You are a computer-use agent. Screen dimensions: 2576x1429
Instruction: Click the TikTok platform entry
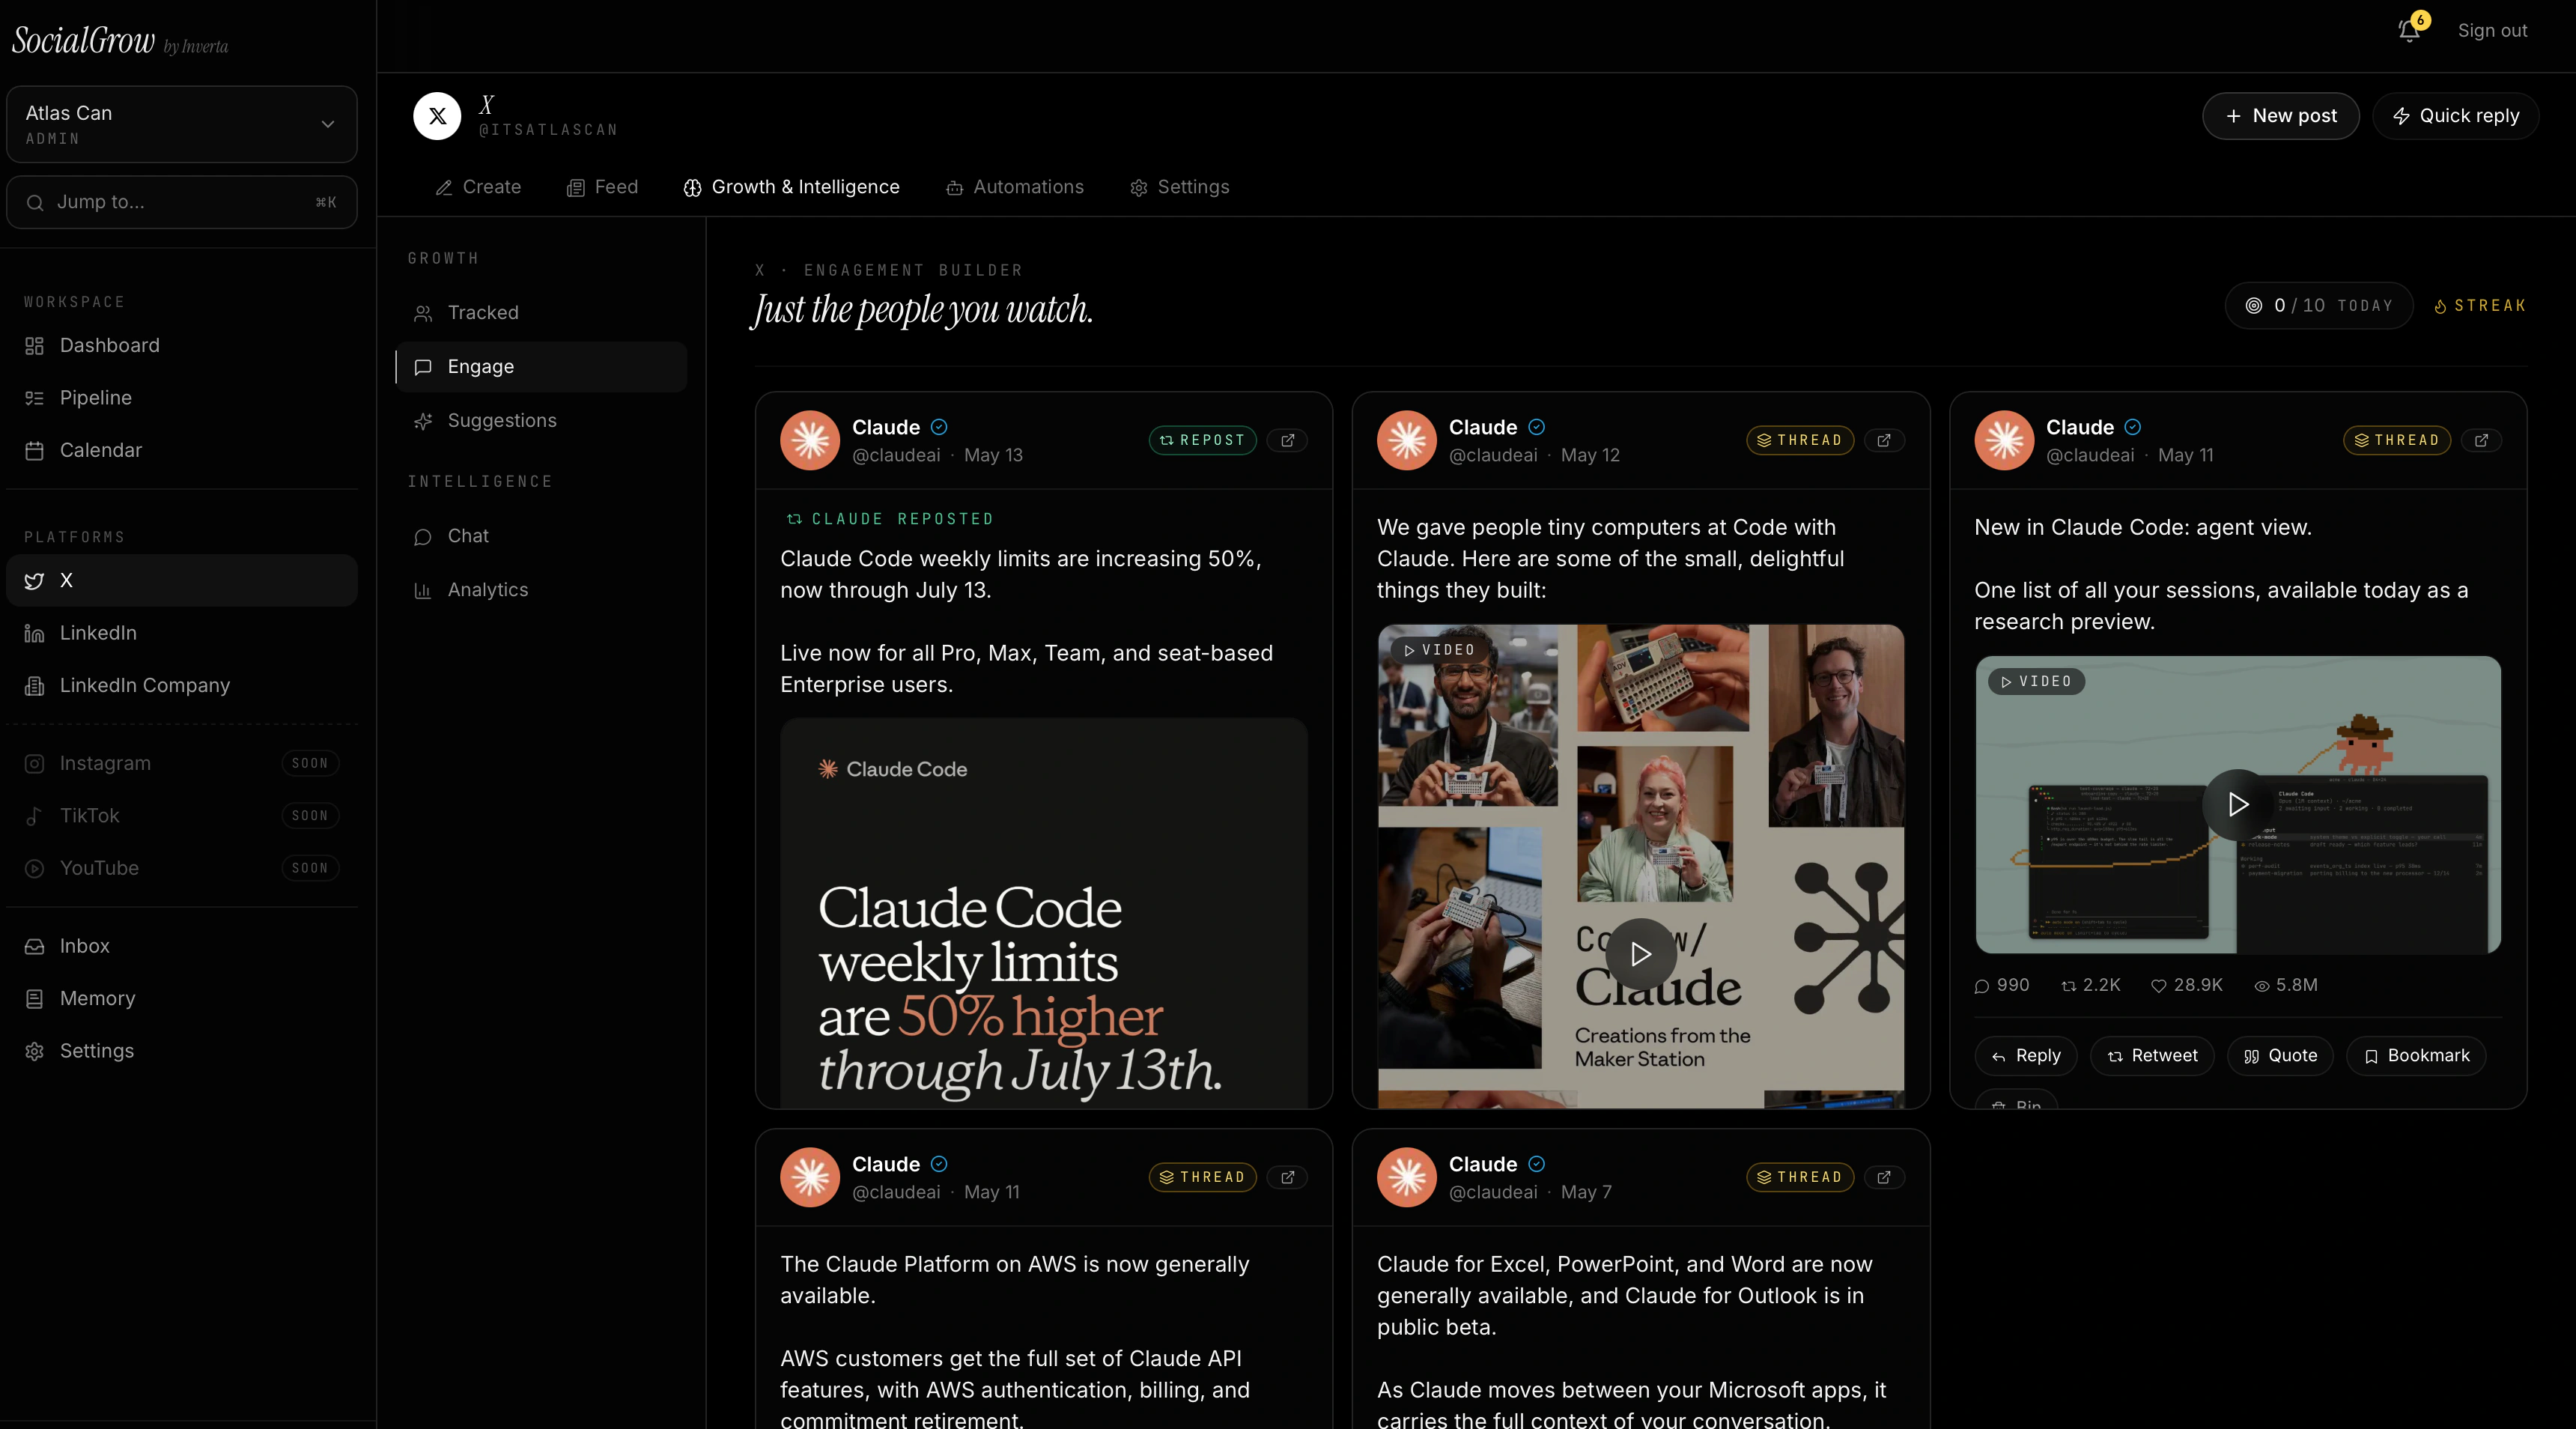(182, 816)
